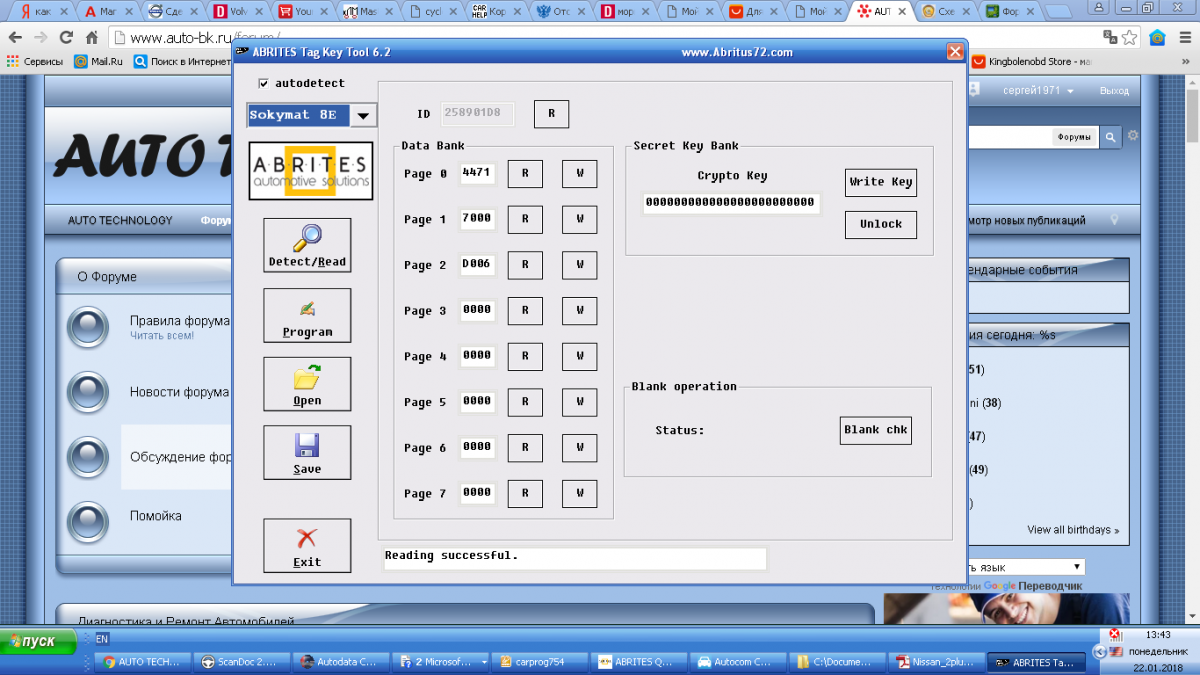Write Page 2 with its W button
Screen dimensions: 1200x675
pos(579,265)
